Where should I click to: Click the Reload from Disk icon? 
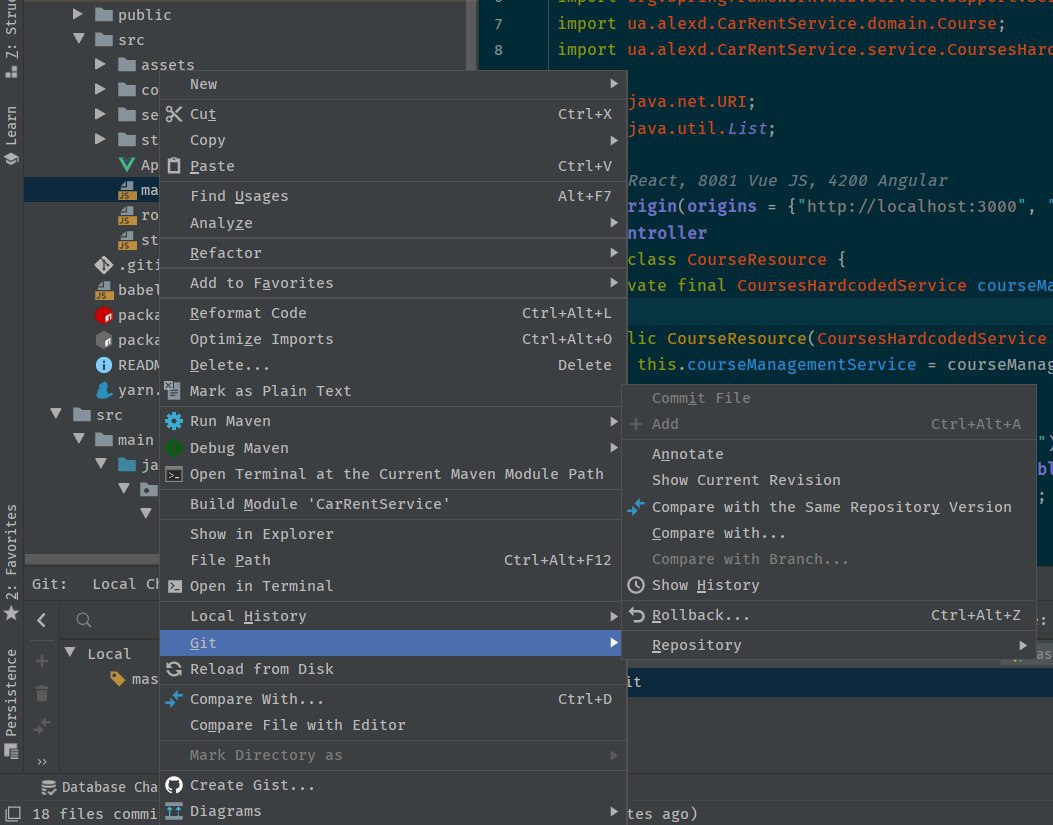coord(174,669)
